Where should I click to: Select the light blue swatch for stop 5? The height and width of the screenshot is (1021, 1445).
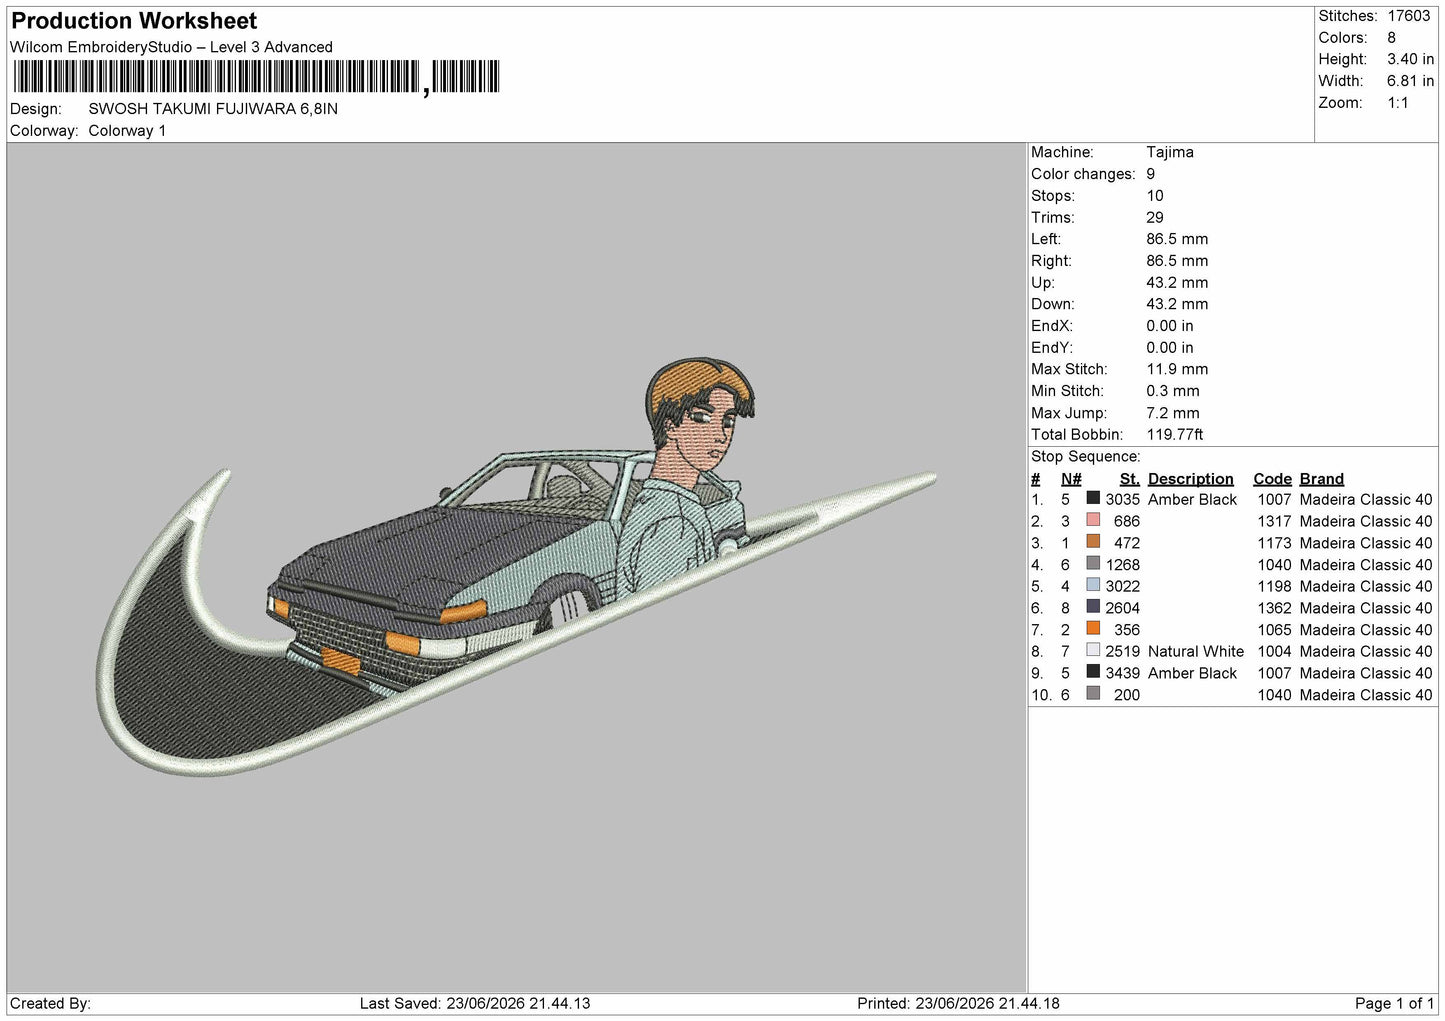point(1093,585)
